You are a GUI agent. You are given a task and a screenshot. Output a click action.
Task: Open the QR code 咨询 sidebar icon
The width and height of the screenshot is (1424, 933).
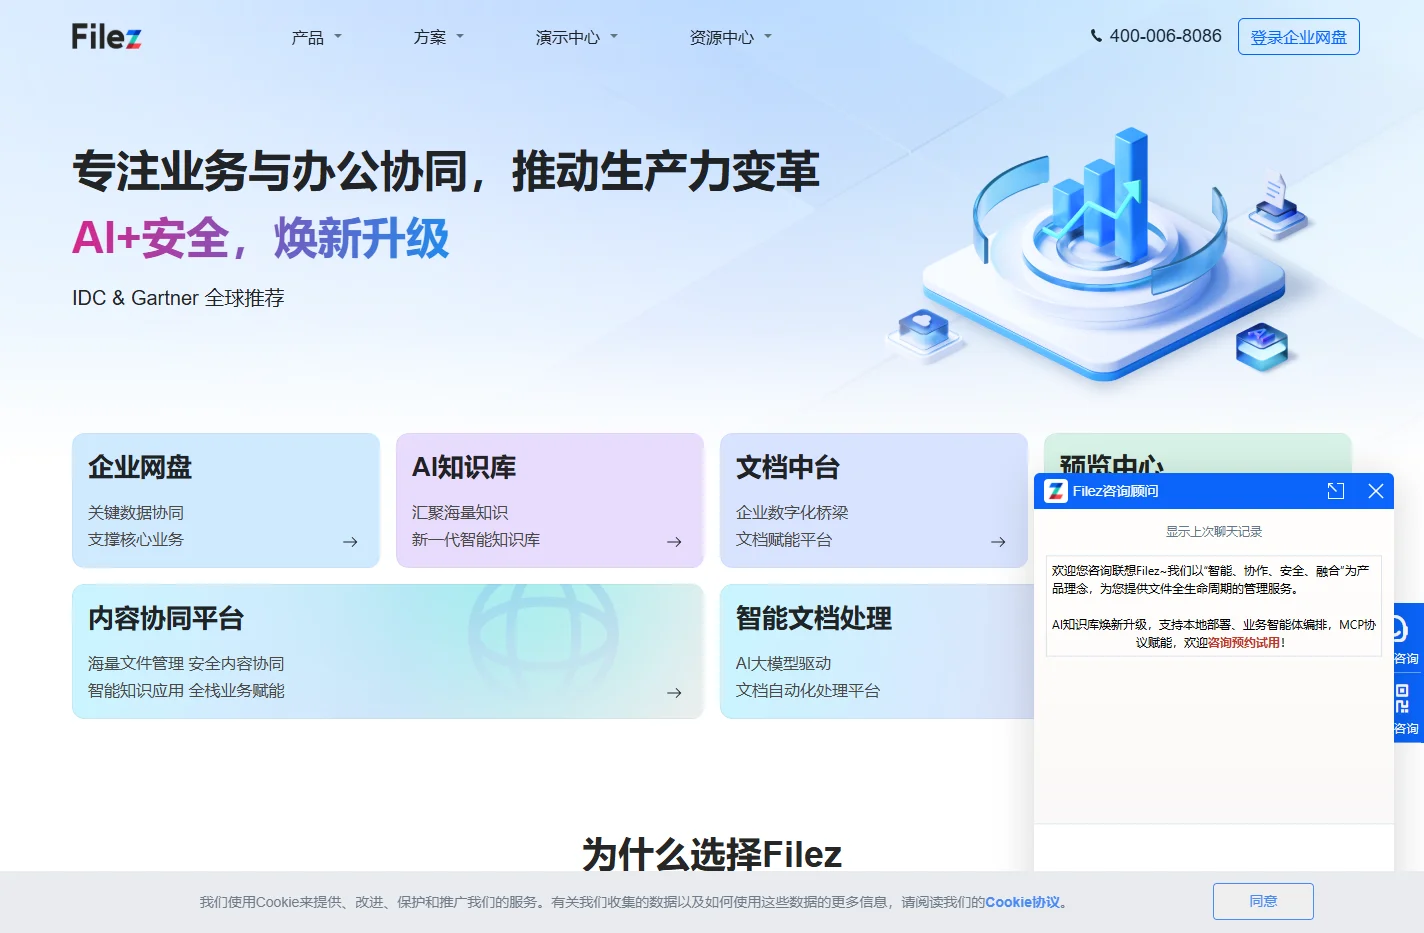coord(1406,707)
